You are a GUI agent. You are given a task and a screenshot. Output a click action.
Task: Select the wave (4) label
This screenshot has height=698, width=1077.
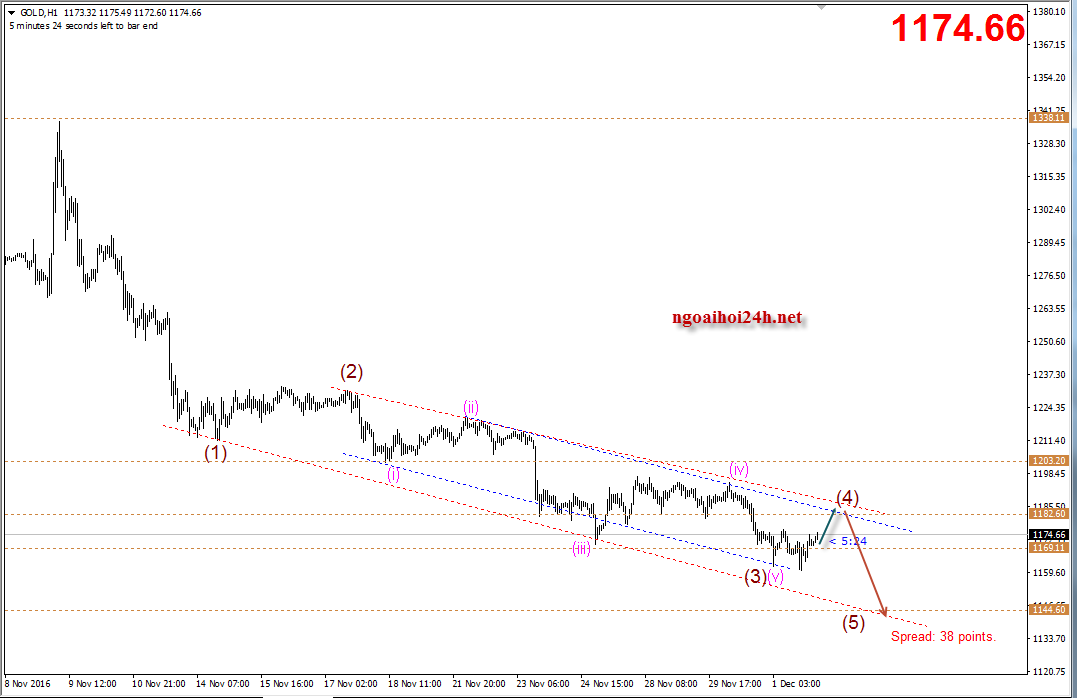[848, 497]
